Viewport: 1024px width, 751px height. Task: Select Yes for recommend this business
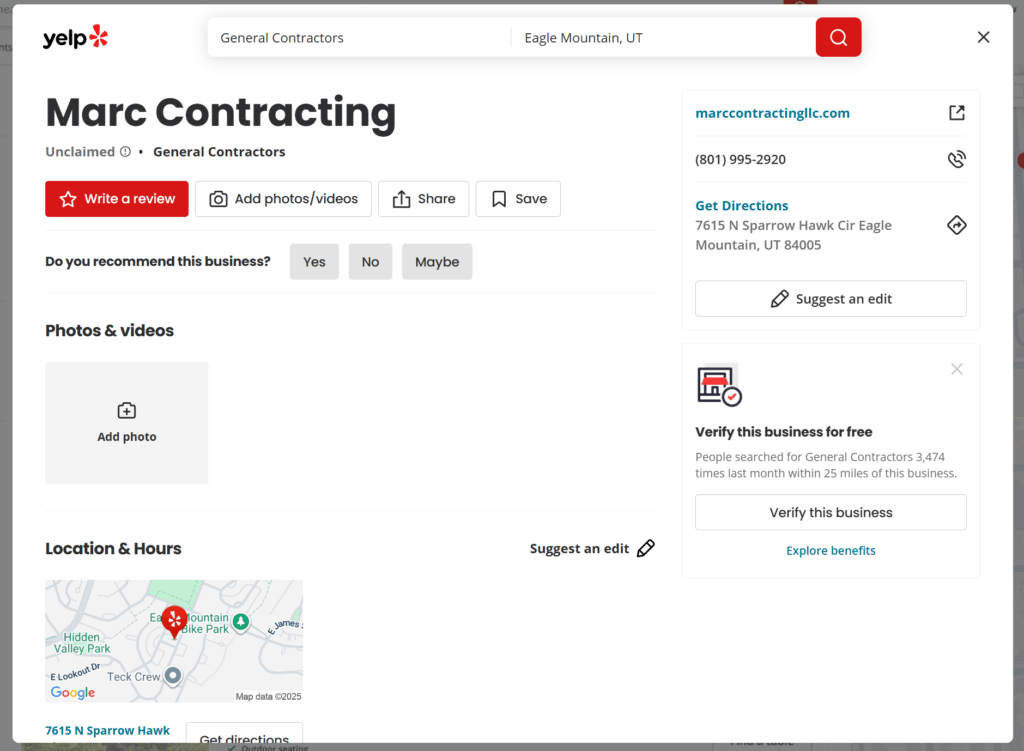pos(314,262)
